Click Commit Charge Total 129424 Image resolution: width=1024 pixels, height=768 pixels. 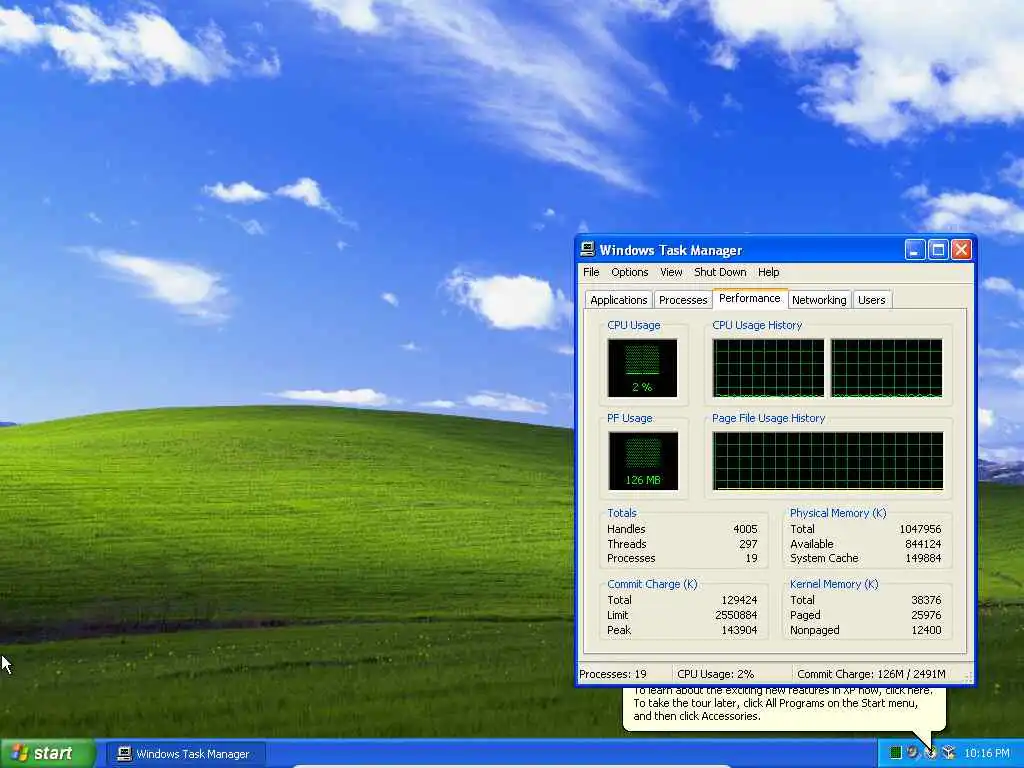[x=739, y=600]
